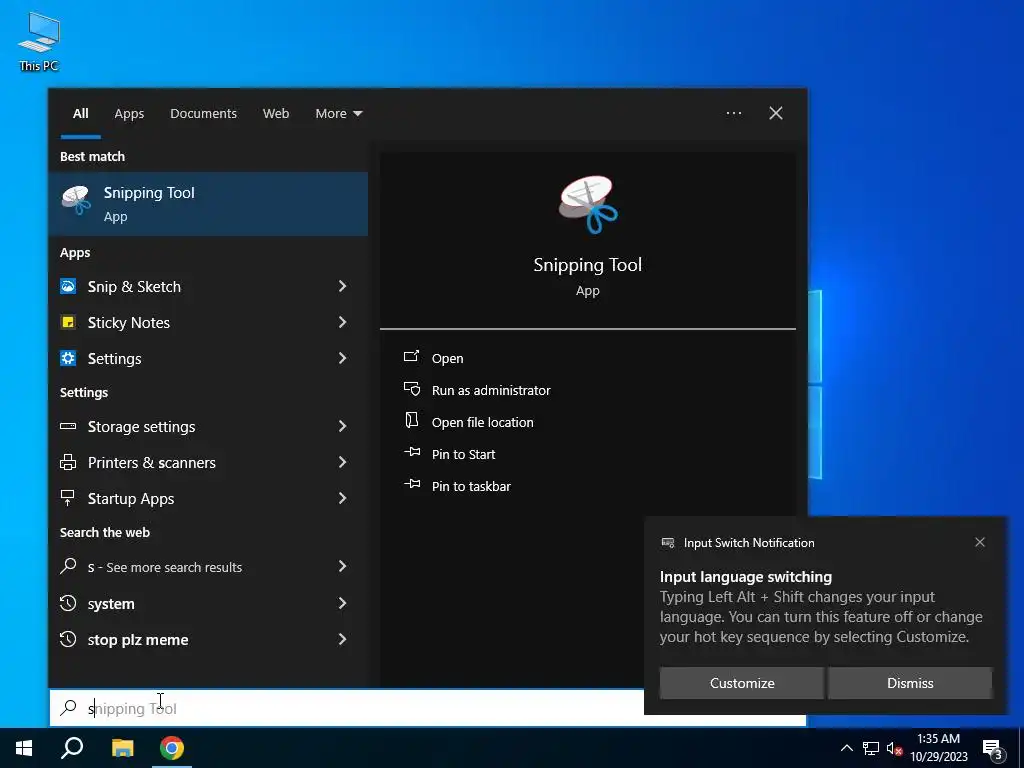This screenshot has height=768, width=1024.
Task: Open the More filter dropdown
Action: coord(338,114)
